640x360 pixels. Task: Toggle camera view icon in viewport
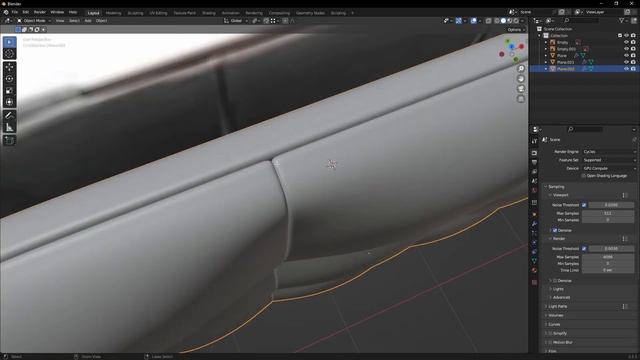click(x=521, y=89)
